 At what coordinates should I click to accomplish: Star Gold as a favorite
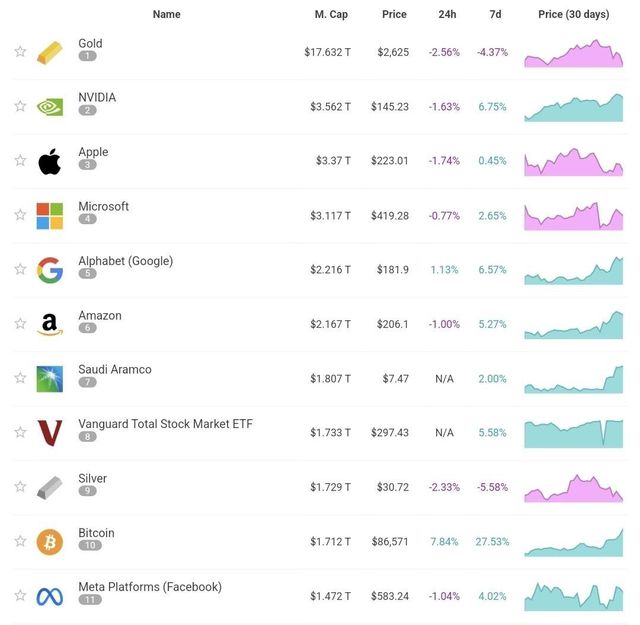[x=20, y=51]
